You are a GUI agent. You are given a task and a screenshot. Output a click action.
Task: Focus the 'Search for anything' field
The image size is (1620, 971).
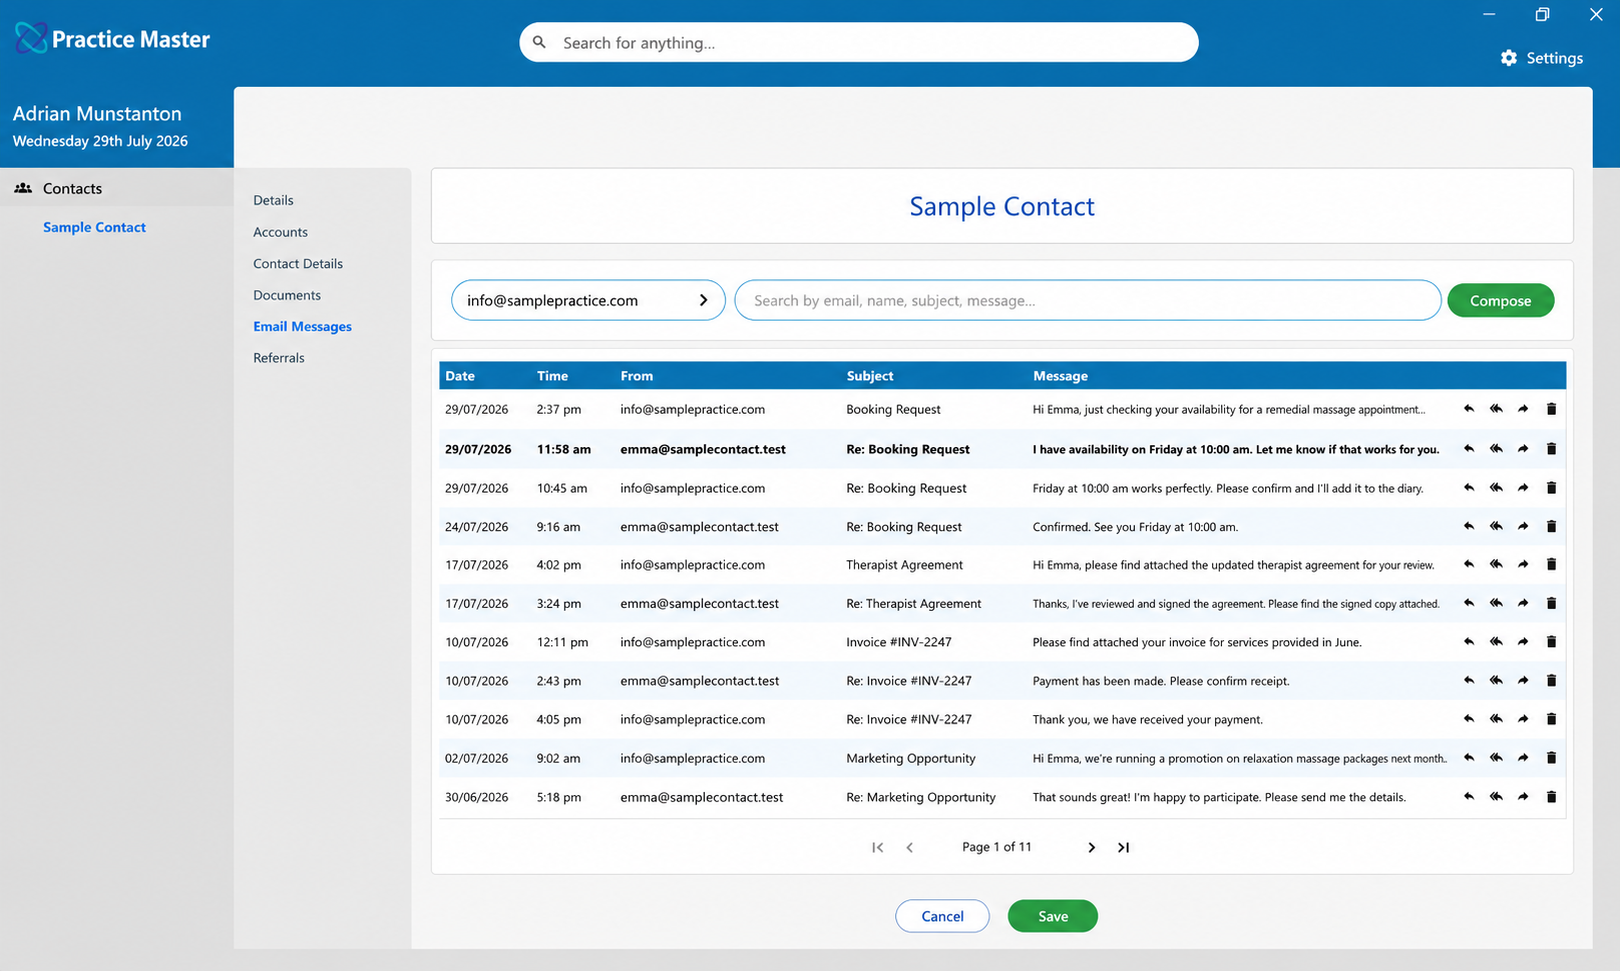[859, 42]
